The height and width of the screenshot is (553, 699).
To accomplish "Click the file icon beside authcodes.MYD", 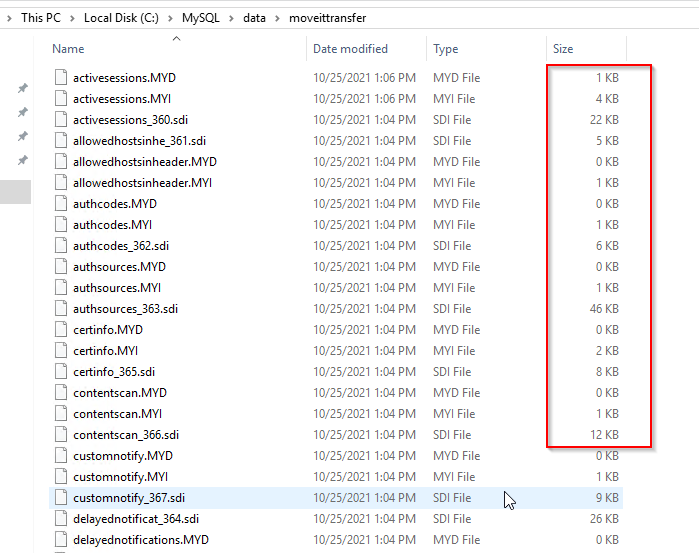I will tap(61, 203).
